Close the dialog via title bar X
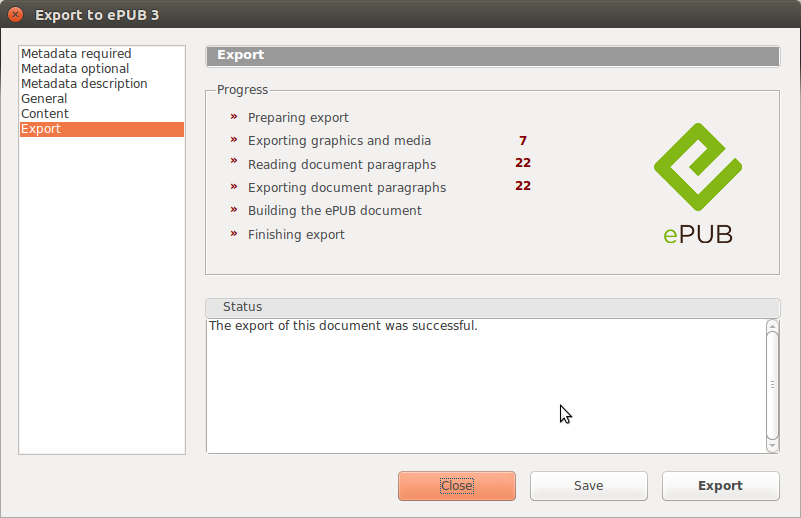 pyautogui.click(x=15, y=14)
